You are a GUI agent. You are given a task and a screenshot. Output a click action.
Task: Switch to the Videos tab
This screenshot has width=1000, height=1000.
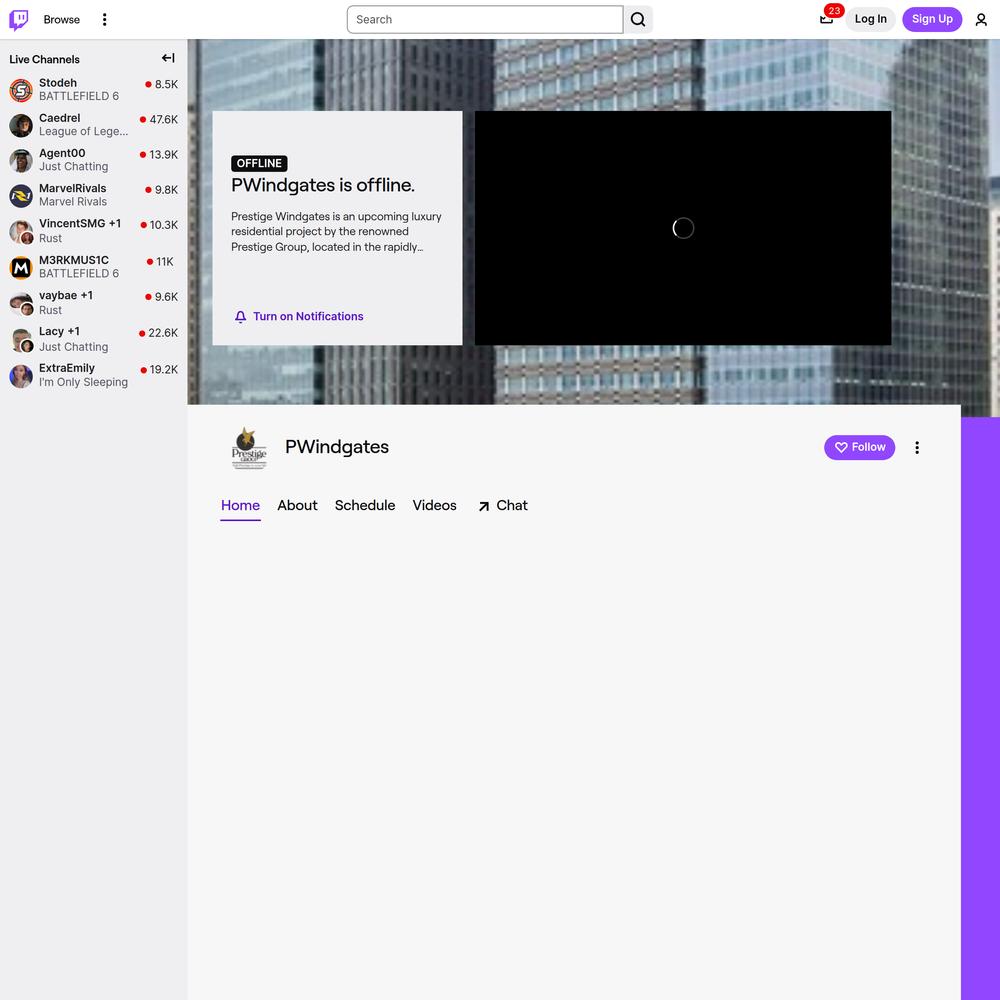[434, 505]
